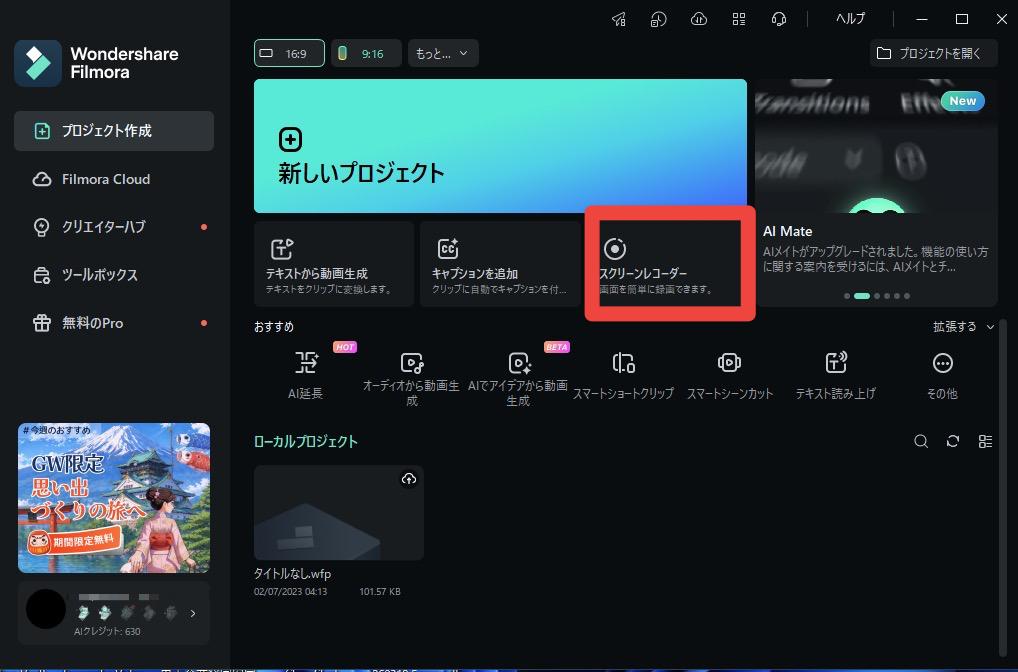The image size is (1018, 672).
Task: Select the active second AI Mate carousel dot
Action: 862,296
